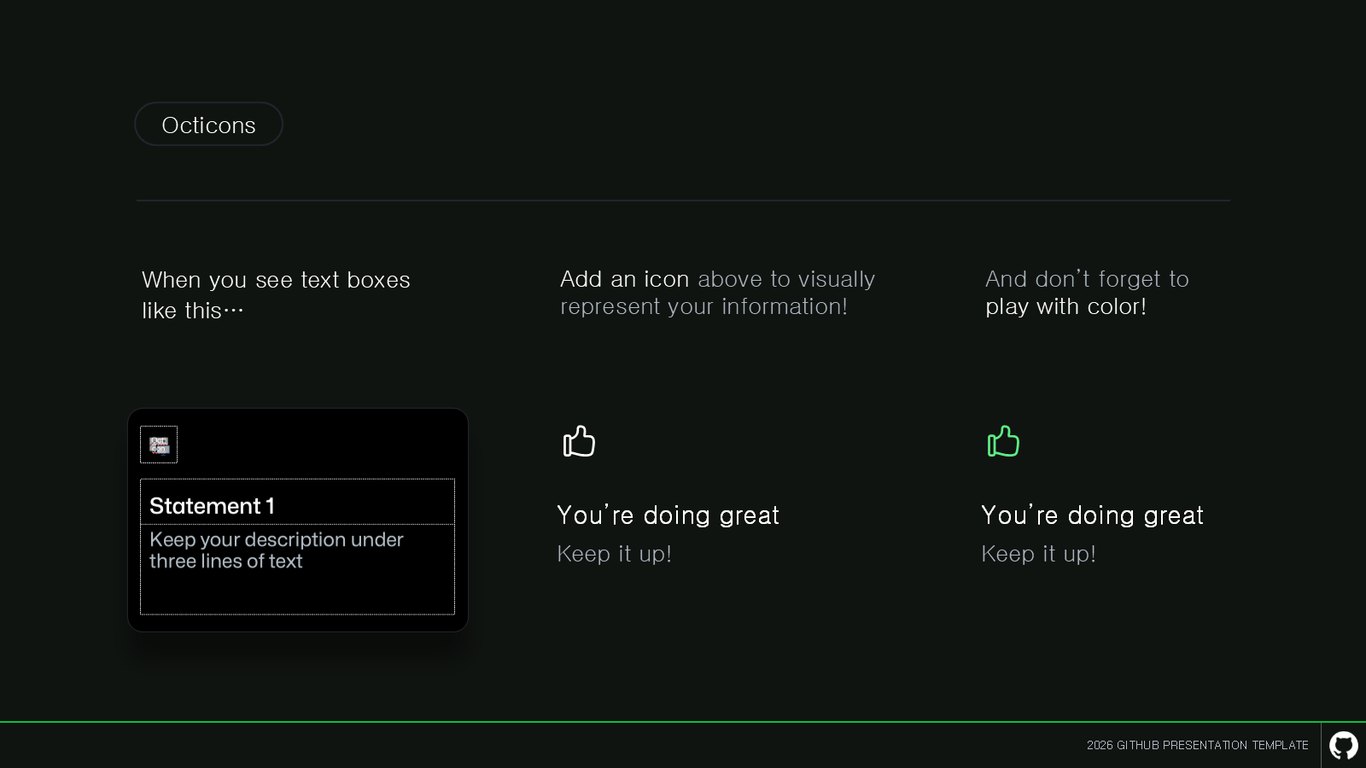This screenshot has width=1366, height=768.
Task: Select the 'And don't forget to' line
Action: pos(1087,279)
